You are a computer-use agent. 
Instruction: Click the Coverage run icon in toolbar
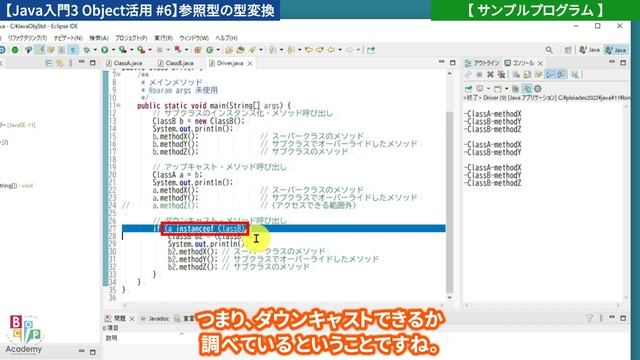click(x=122, y=50)
